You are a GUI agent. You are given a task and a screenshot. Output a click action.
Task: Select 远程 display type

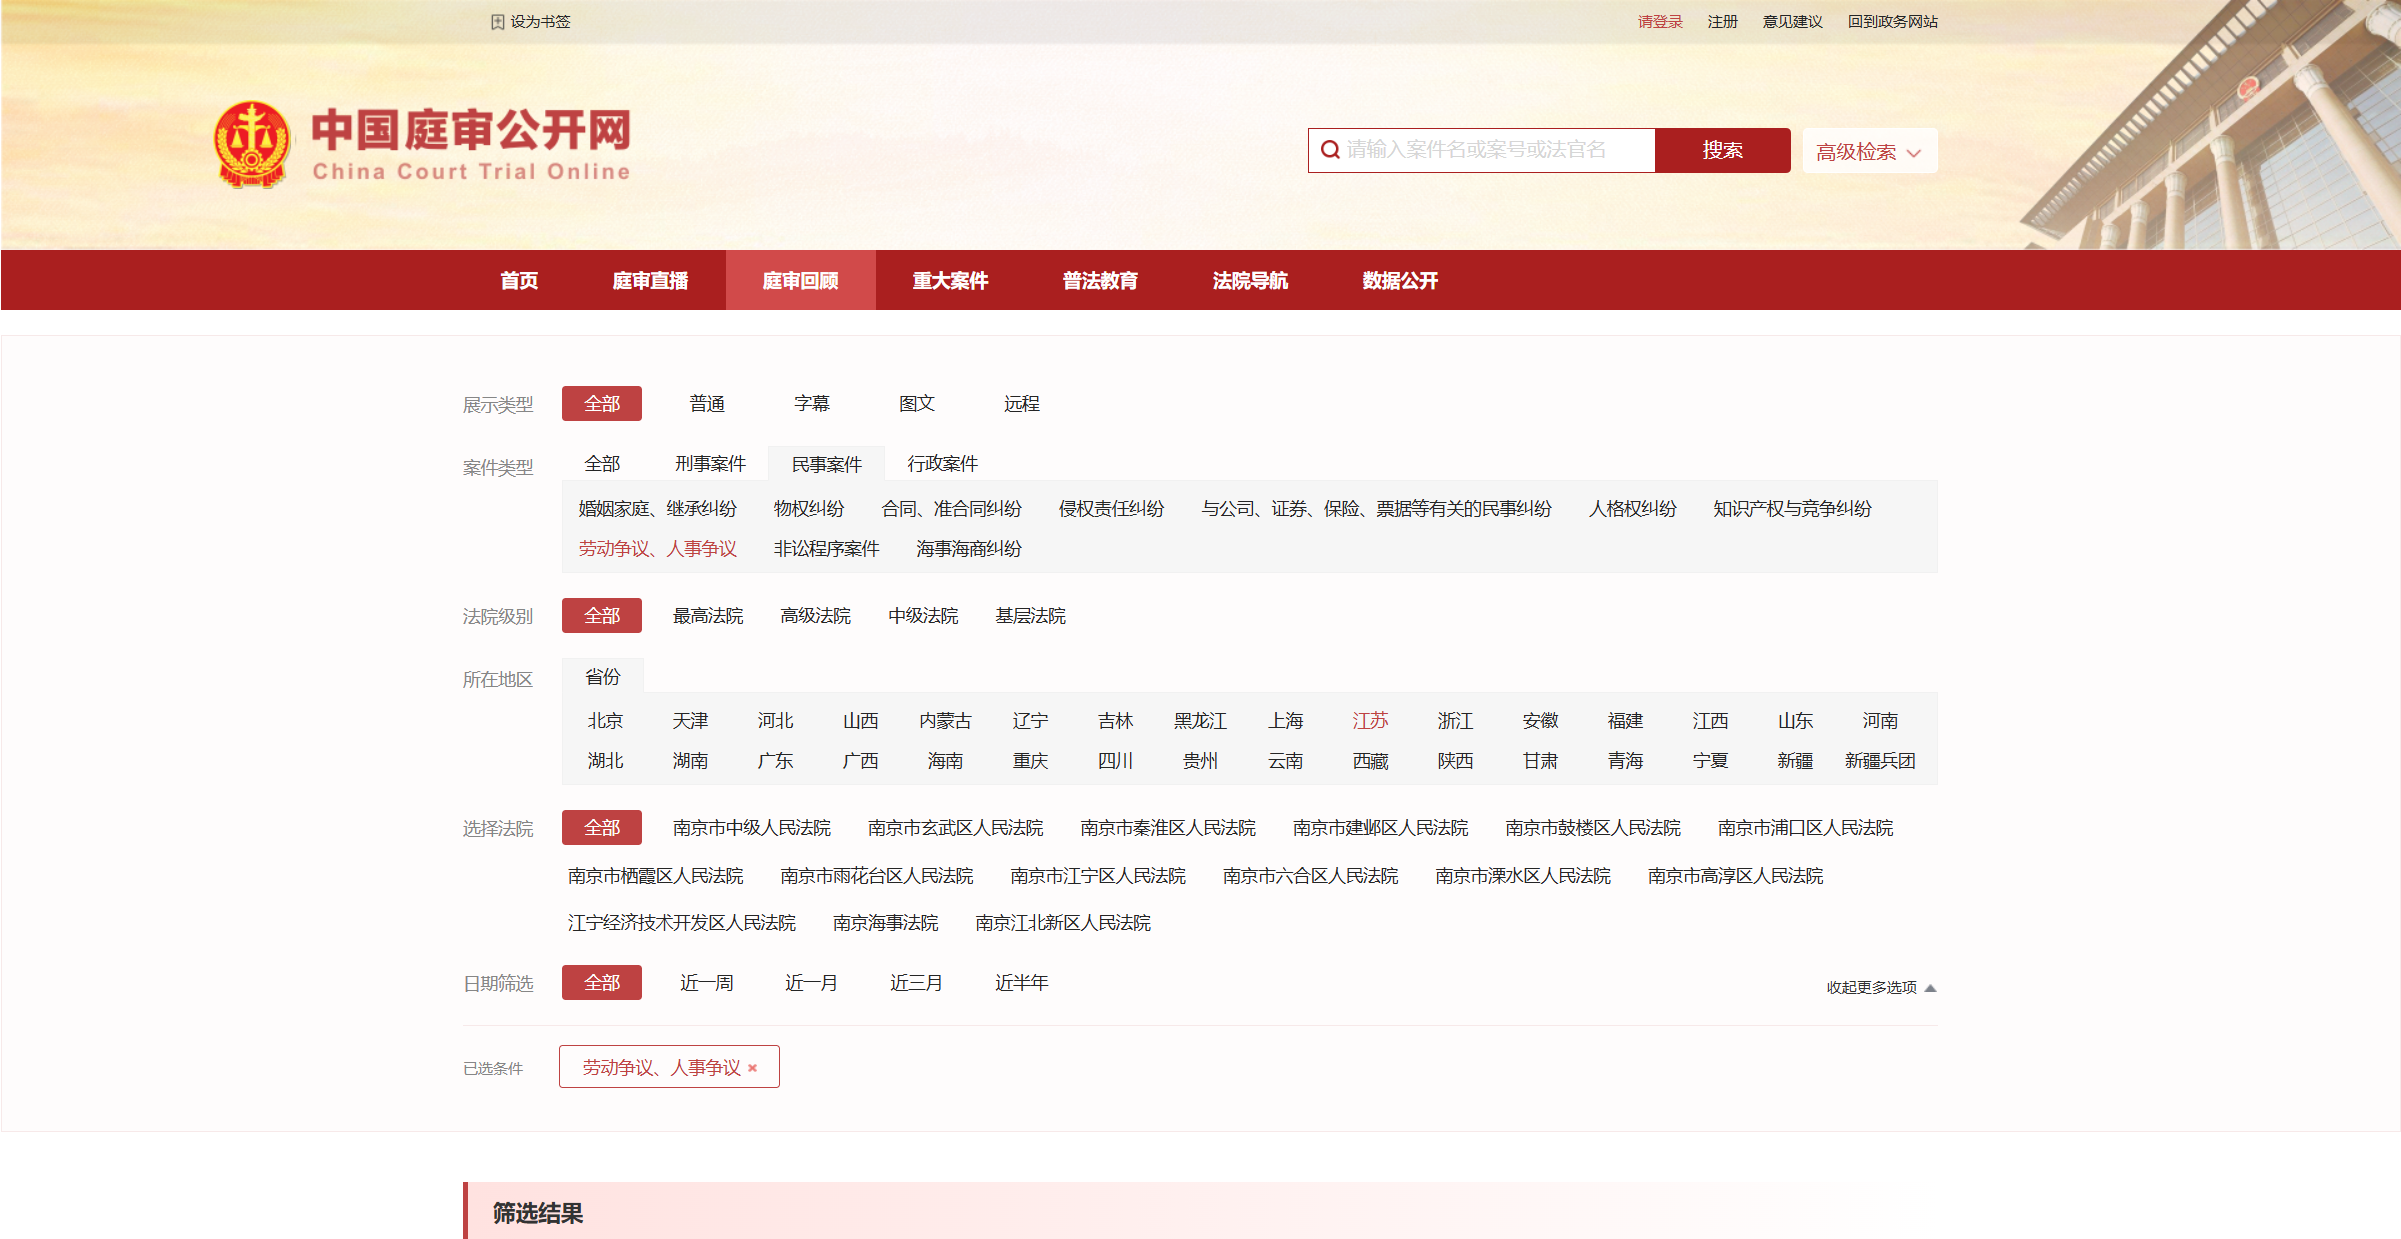[1022, 404]
